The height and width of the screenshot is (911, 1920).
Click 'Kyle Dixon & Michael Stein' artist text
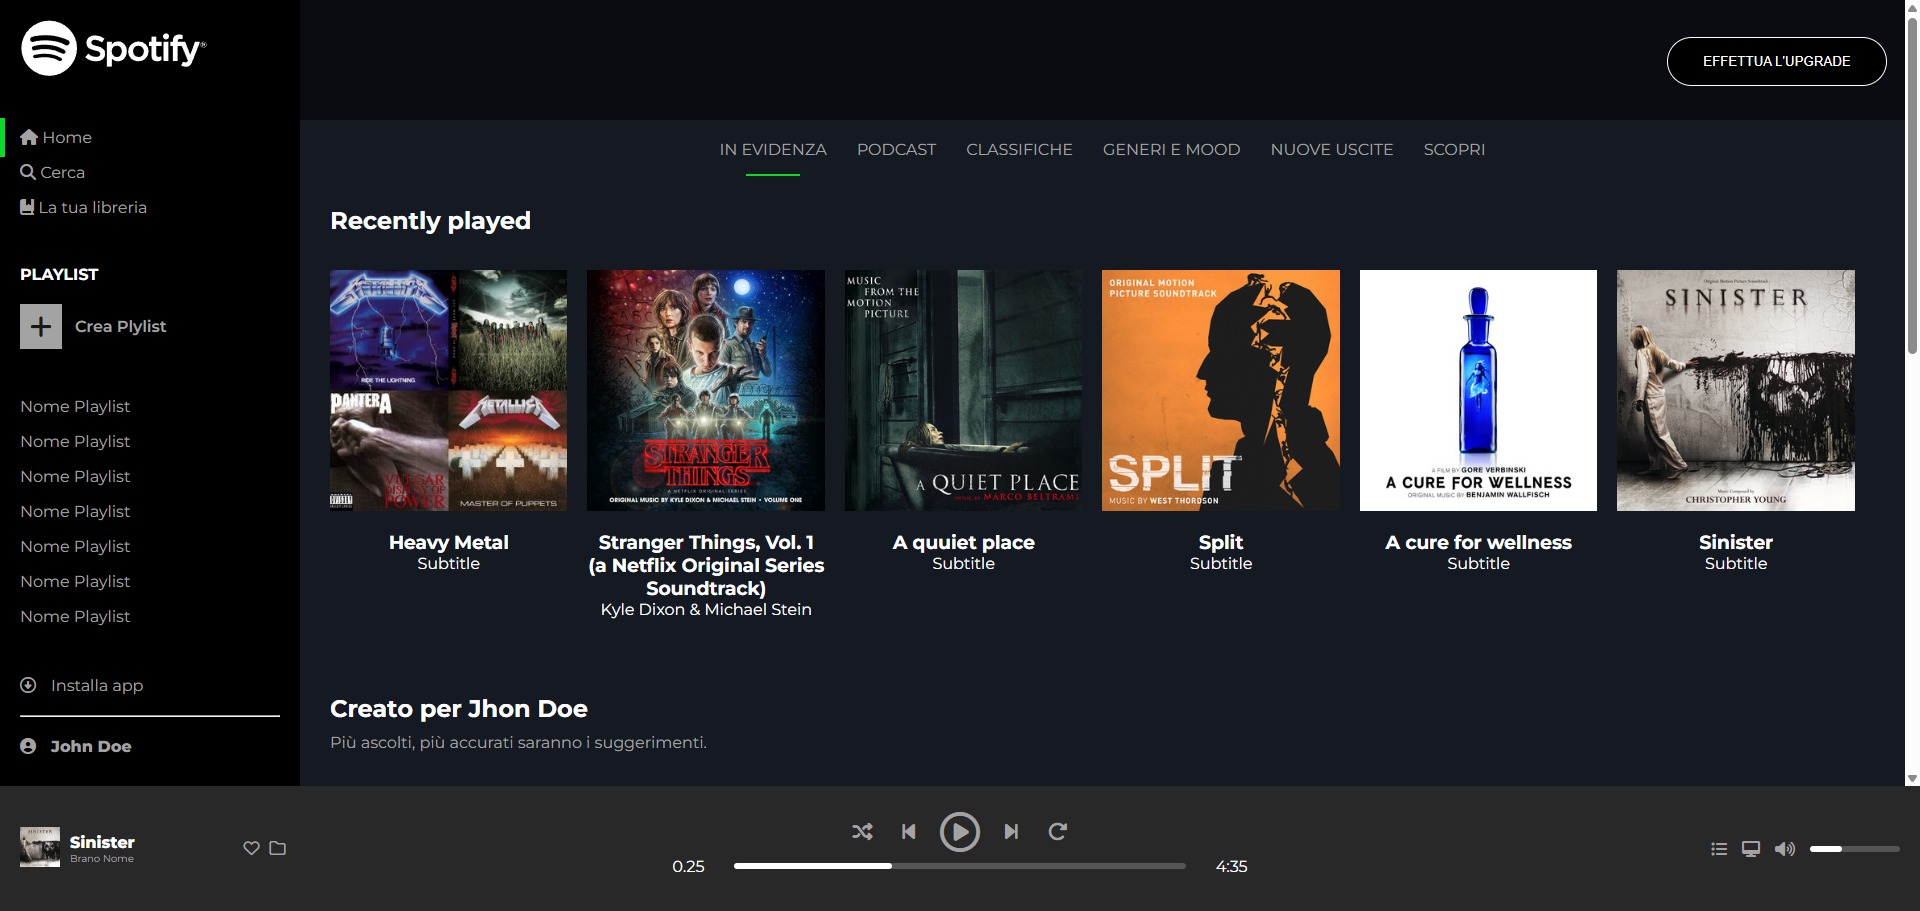tap(706, 609)
